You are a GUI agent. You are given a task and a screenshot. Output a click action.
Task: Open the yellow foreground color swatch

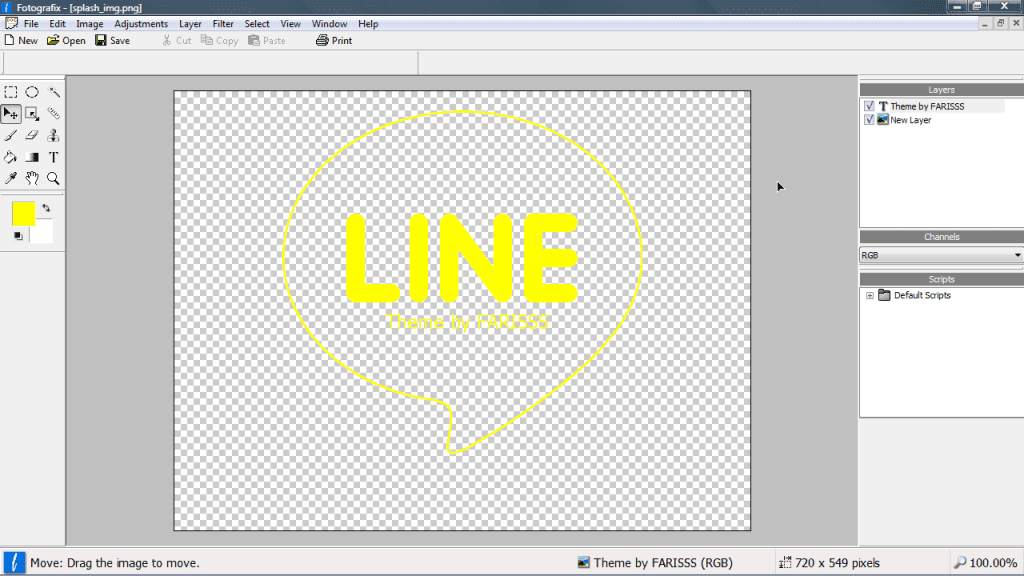pos(24,214)
